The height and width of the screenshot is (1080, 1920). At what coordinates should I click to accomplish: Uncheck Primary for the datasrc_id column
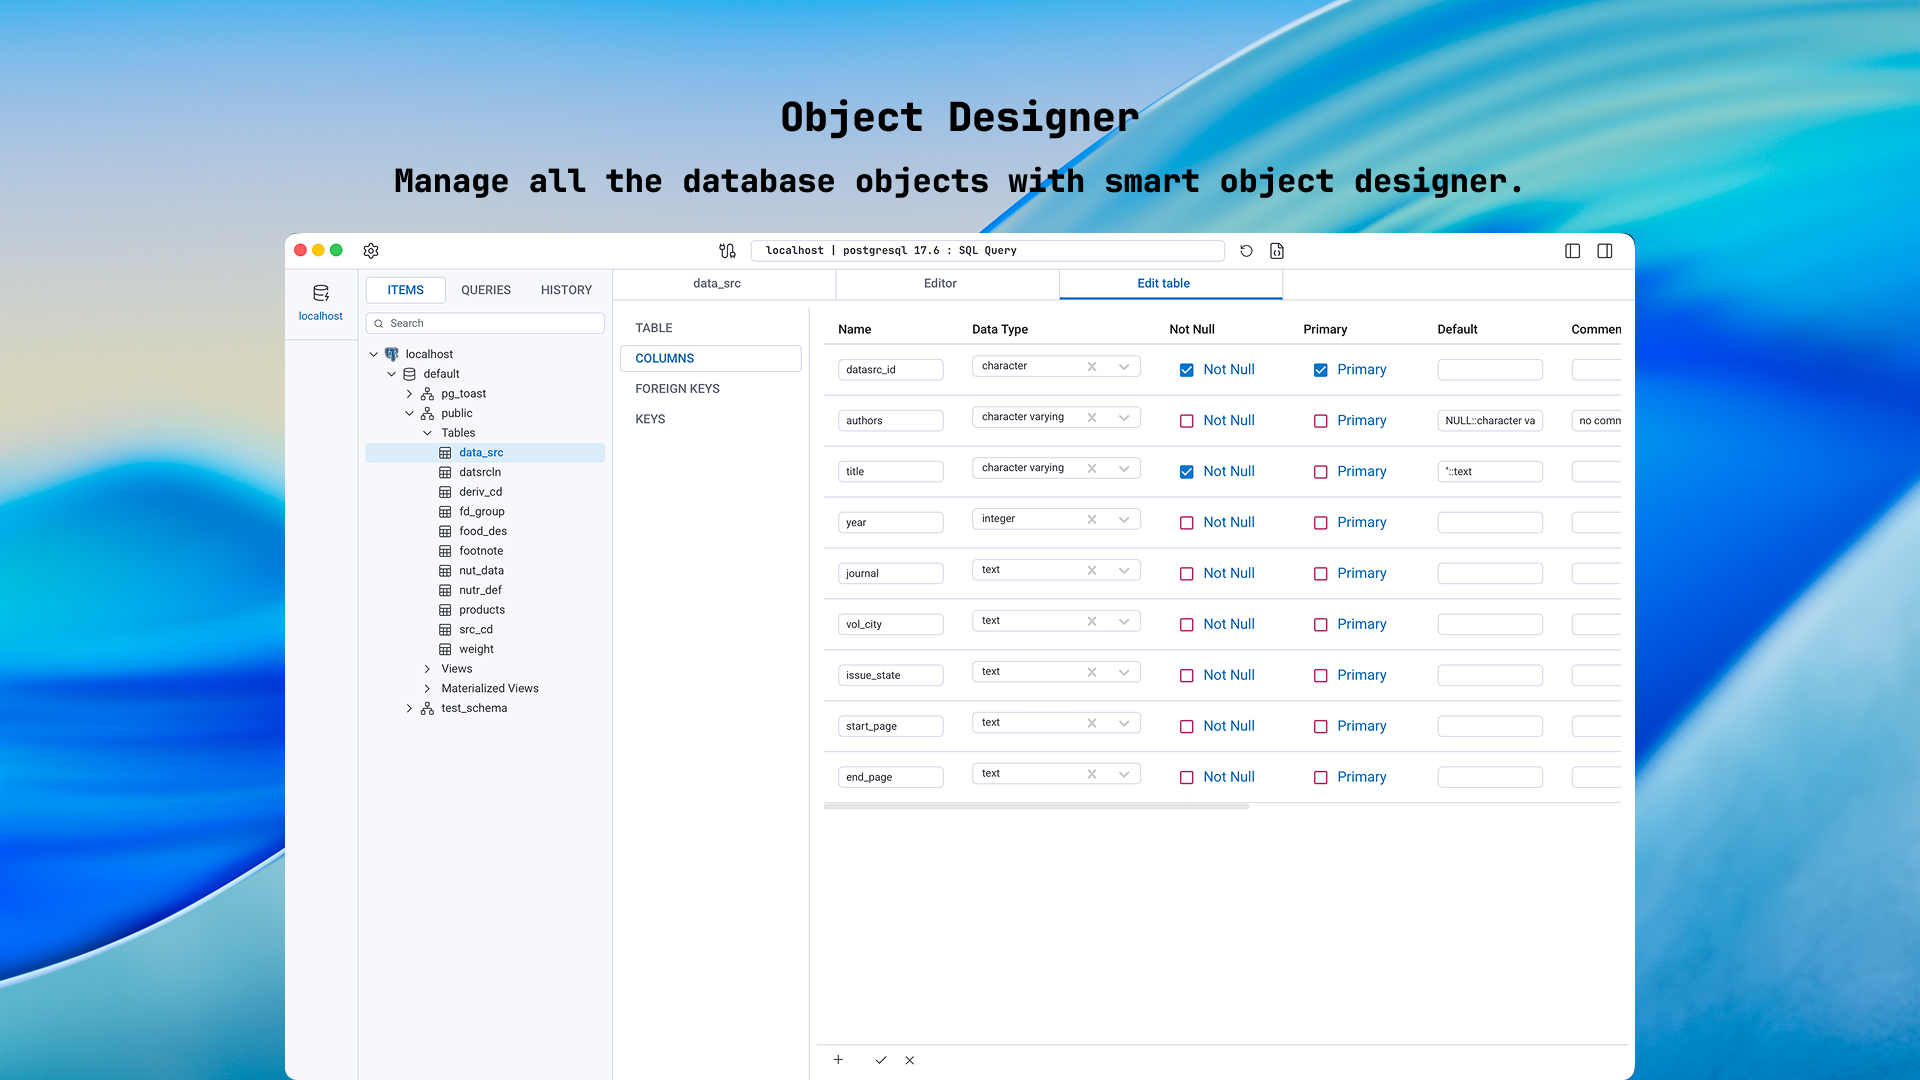click(1321, 370)
